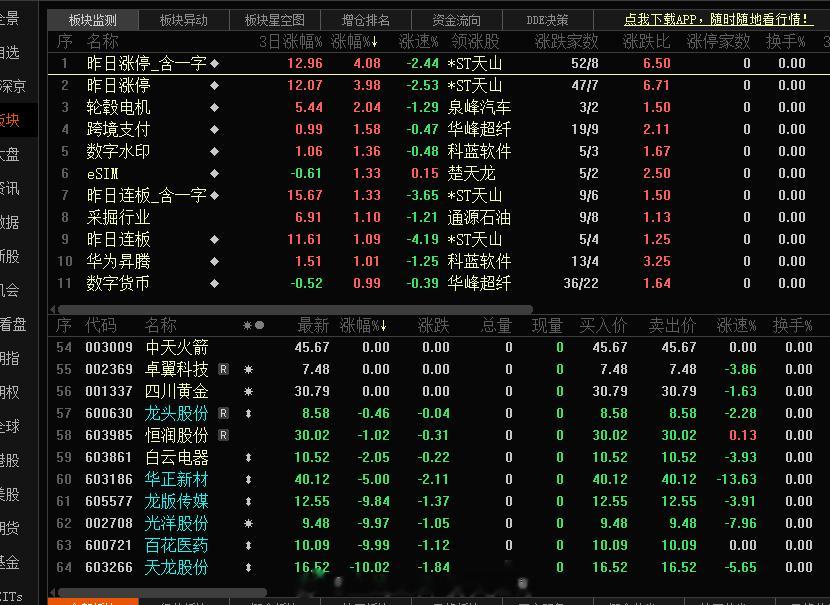This screenshot has width=830, height=605.
Task: Click the star marker beside 四川黄金
Action: 248,391
